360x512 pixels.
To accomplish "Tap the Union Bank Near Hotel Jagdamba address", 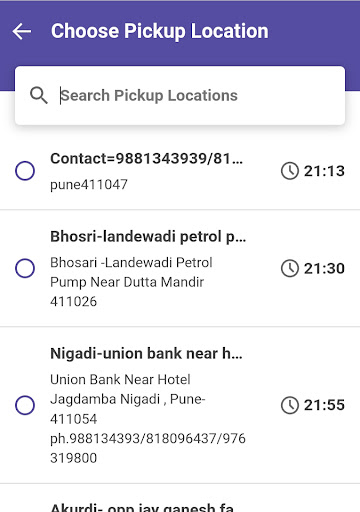I will [148, 419].
